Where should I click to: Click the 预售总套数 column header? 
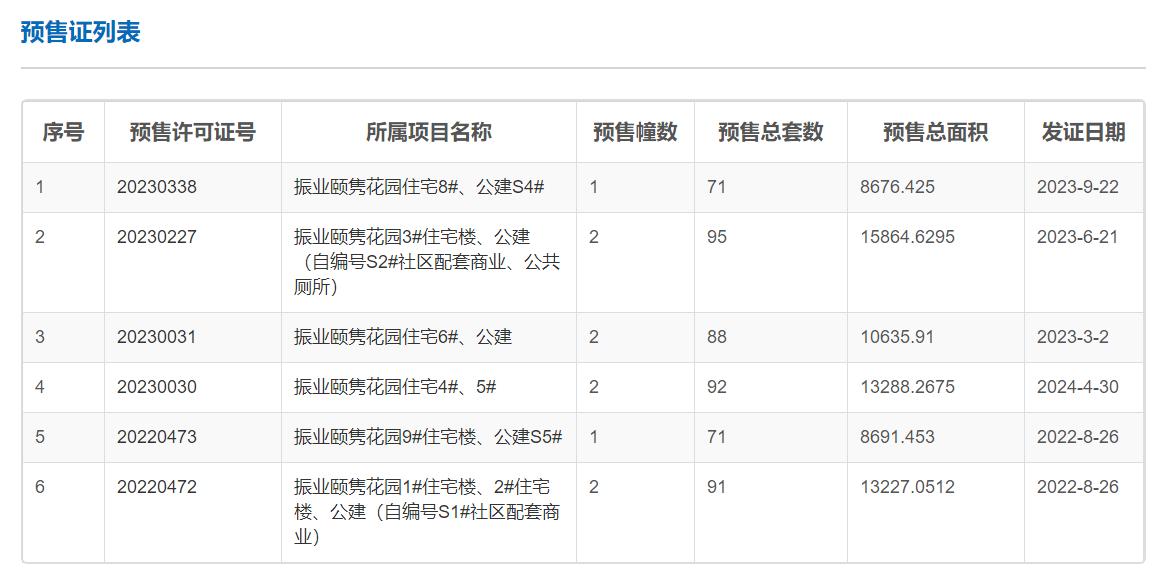click(x=771, y=133)
